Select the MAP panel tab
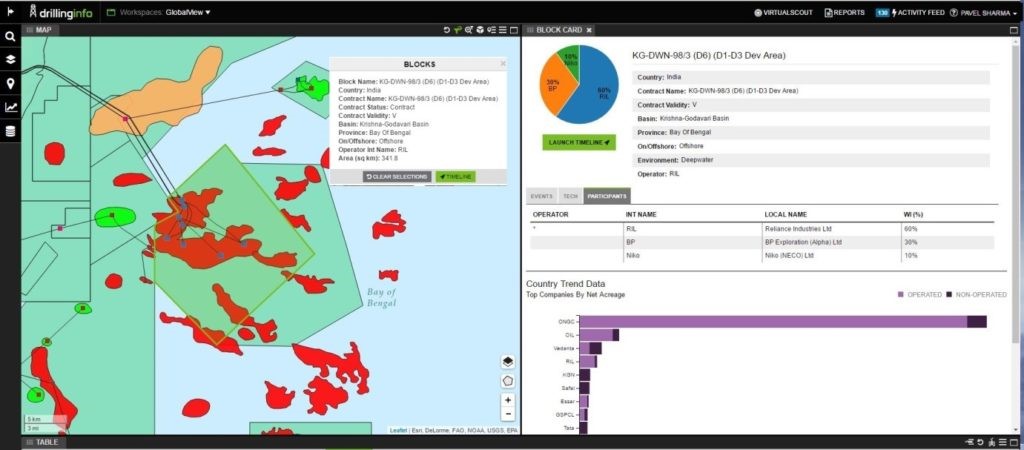1024x450 pixels. coord(39,30)
